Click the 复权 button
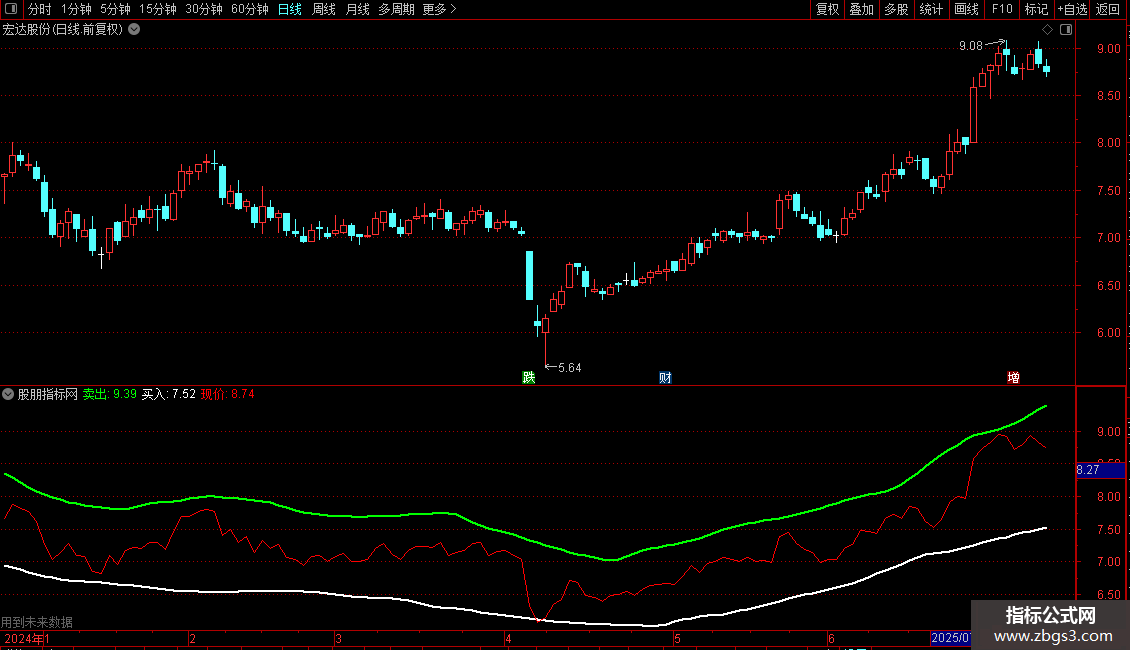 [x=827, y=9]
